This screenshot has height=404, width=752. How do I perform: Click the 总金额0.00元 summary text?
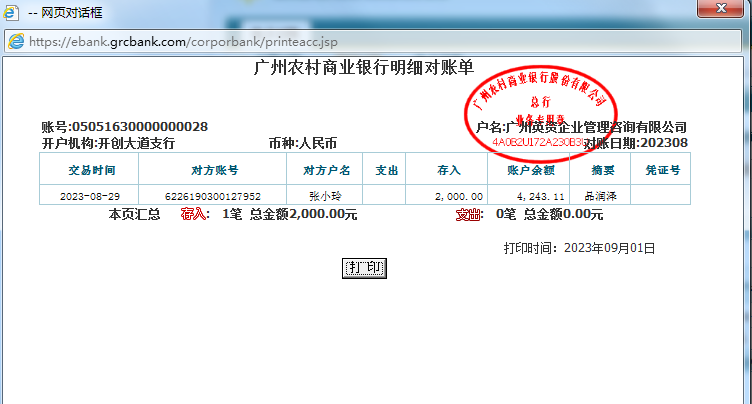click(x=563, y=214)
